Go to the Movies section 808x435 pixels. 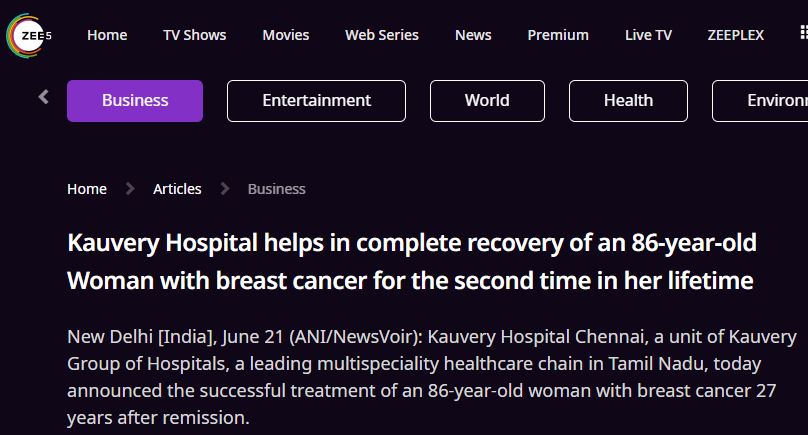pyautogui.click(x=285, y=35)
